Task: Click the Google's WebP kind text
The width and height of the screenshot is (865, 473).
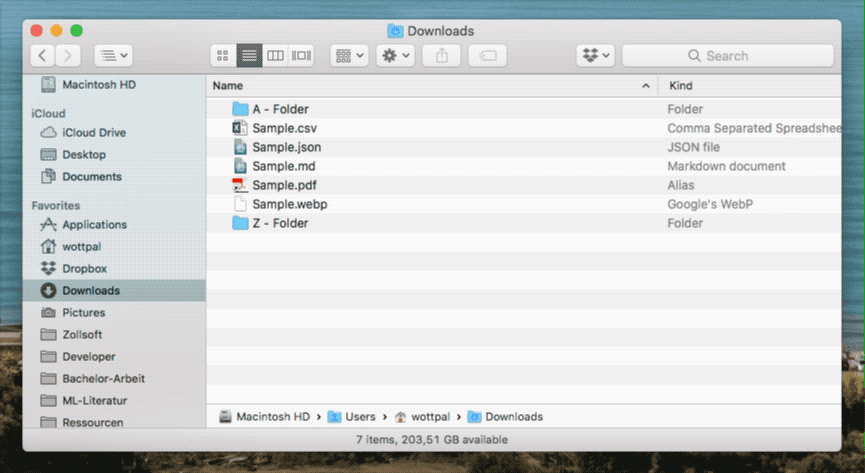Action: tap(710, 204)
